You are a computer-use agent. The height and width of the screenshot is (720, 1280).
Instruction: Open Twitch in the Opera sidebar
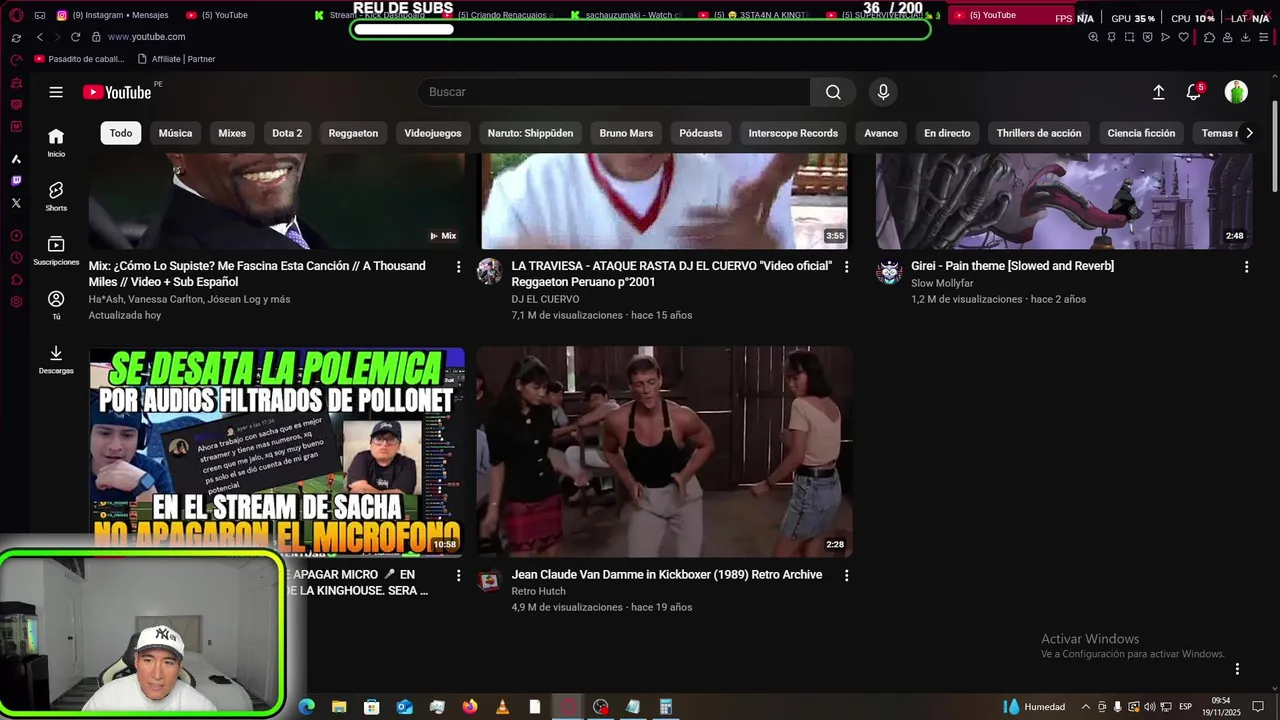tap(16, 181)
